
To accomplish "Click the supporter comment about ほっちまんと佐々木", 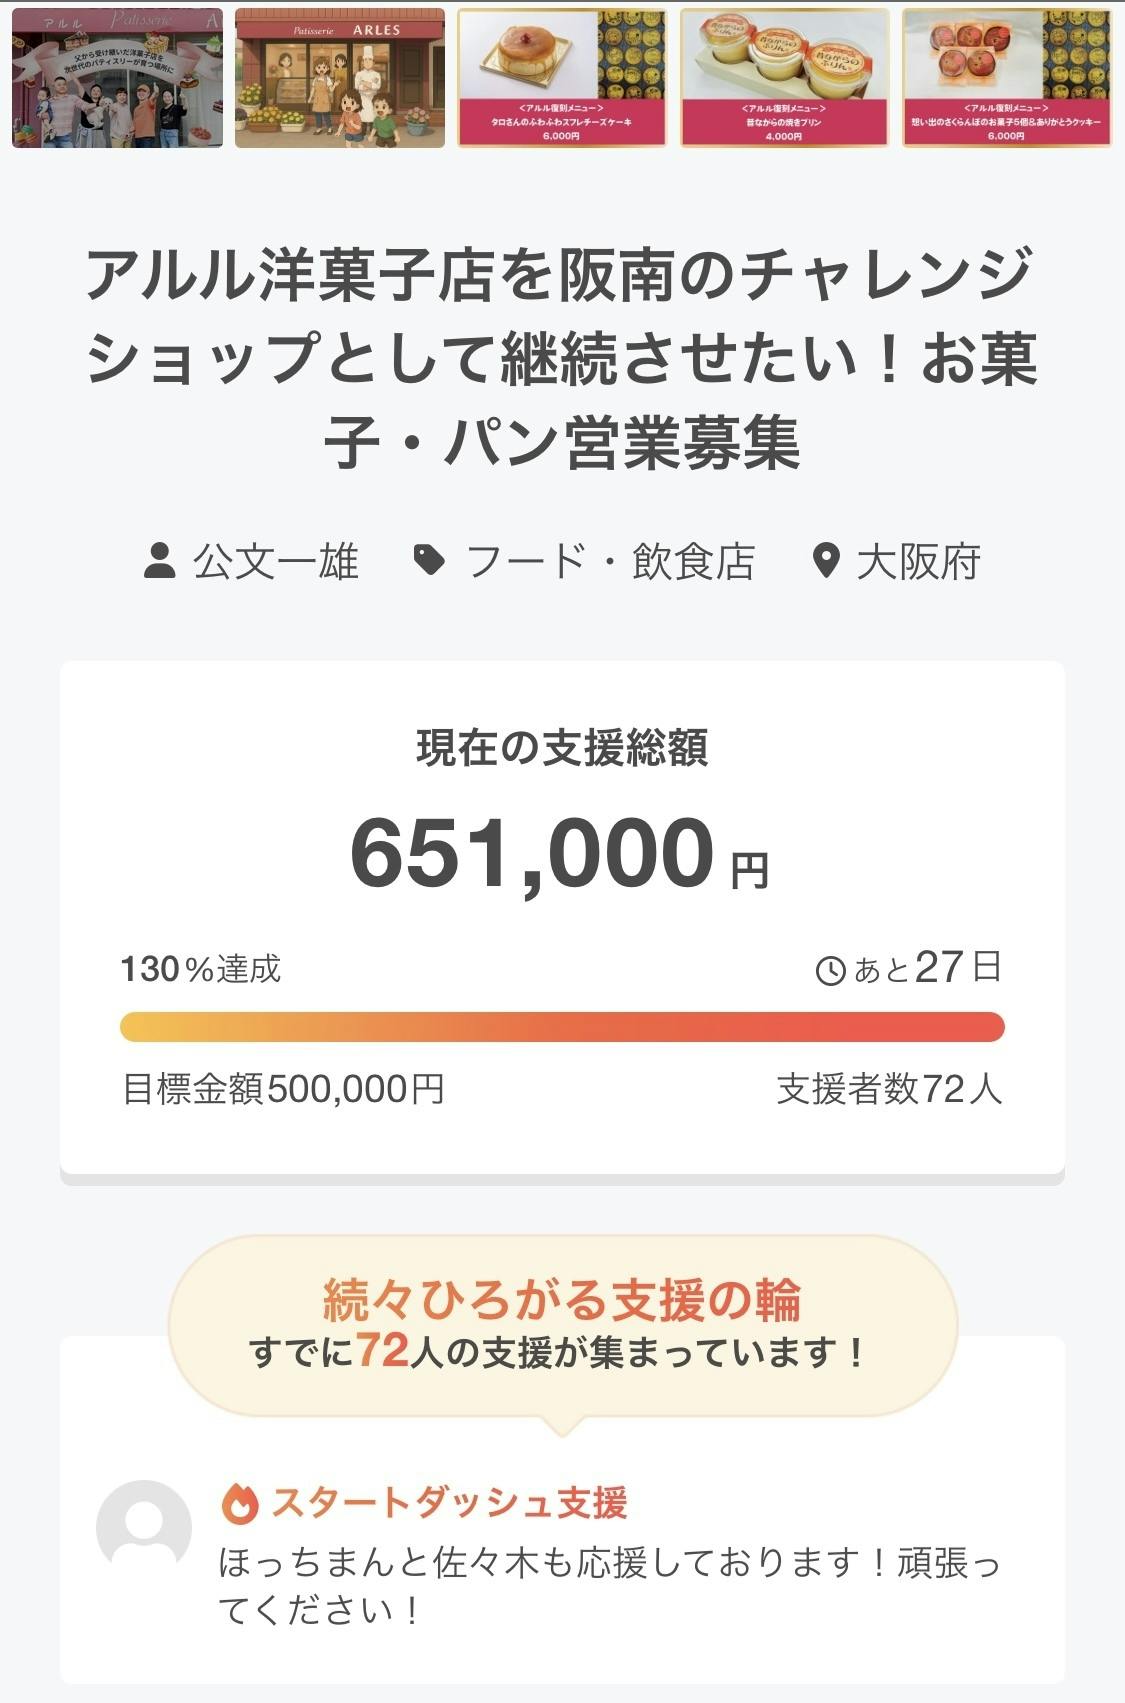I will point(608,1586).
